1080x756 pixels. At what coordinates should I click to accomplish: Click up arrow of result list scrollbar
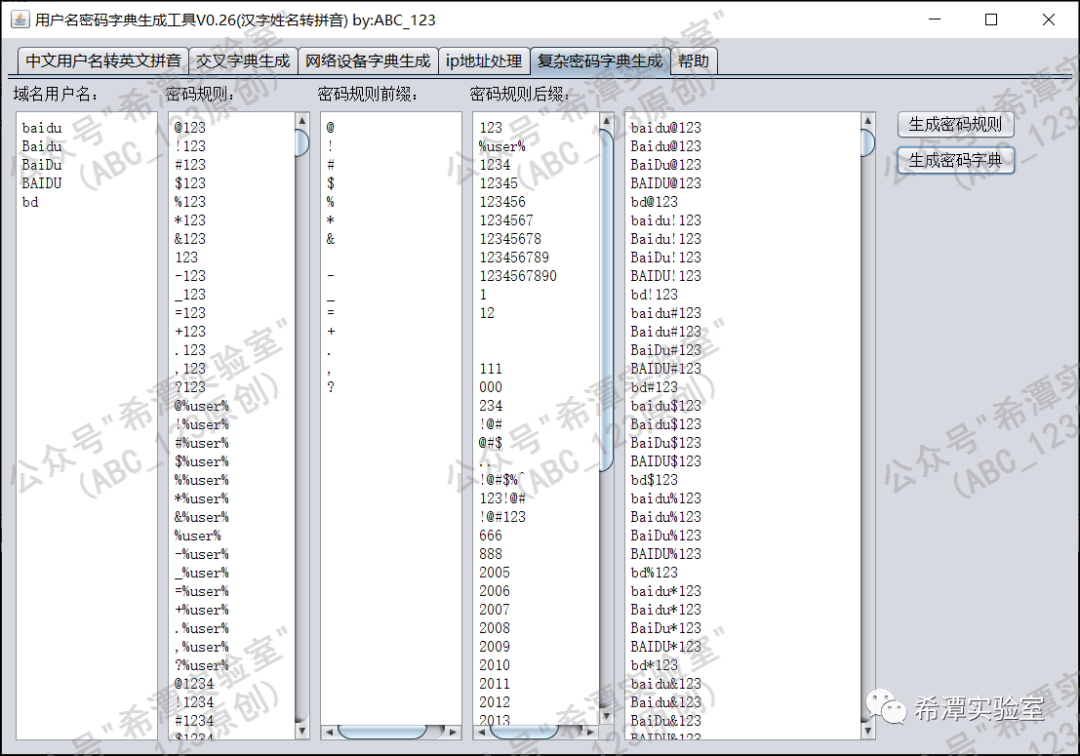point(868,120)
